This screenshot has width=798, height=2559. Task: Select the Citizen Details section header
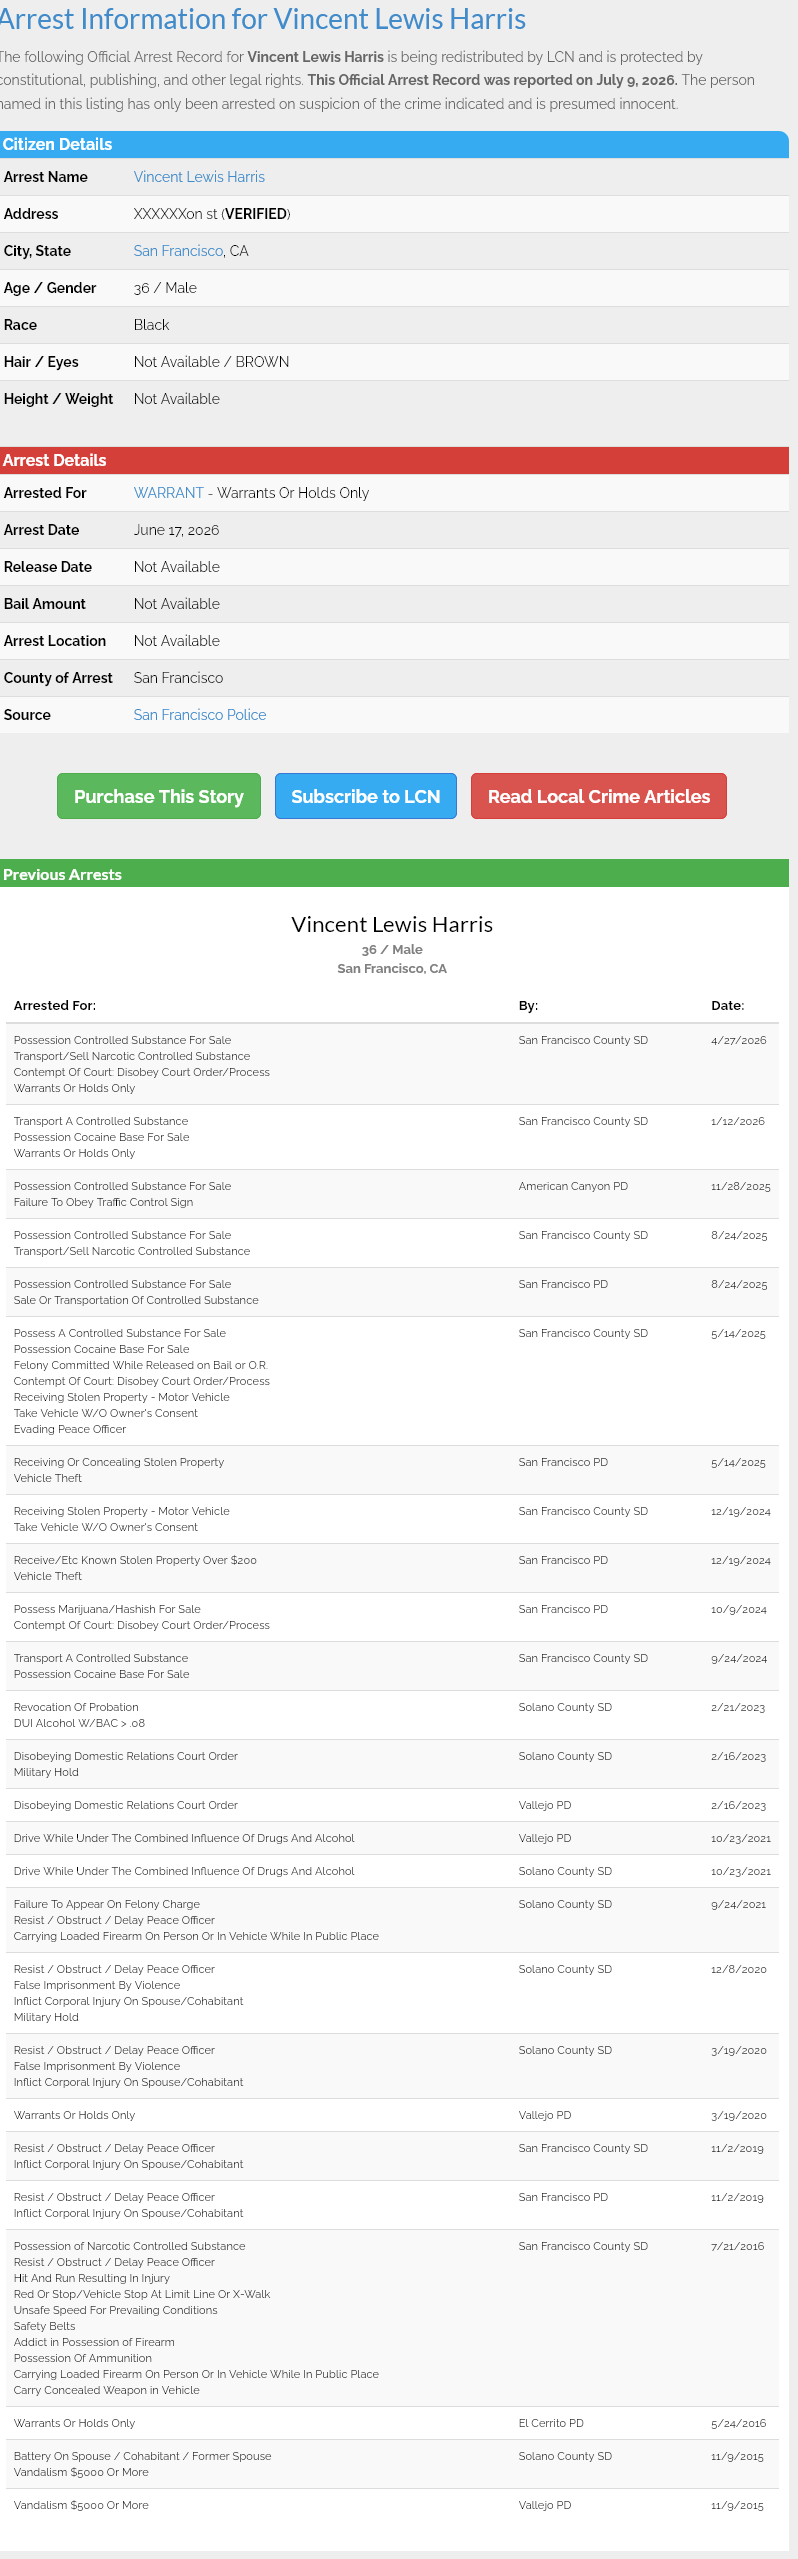tap(394, 144)
